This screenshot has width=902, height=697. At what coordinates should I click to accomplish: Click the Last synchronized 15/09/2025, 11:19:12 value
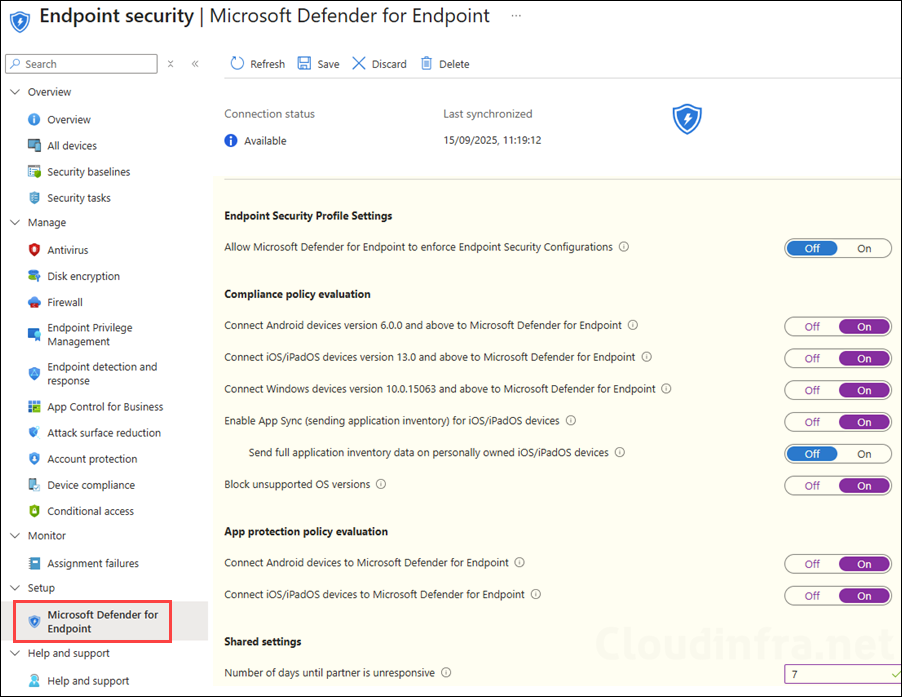point(492,140)
